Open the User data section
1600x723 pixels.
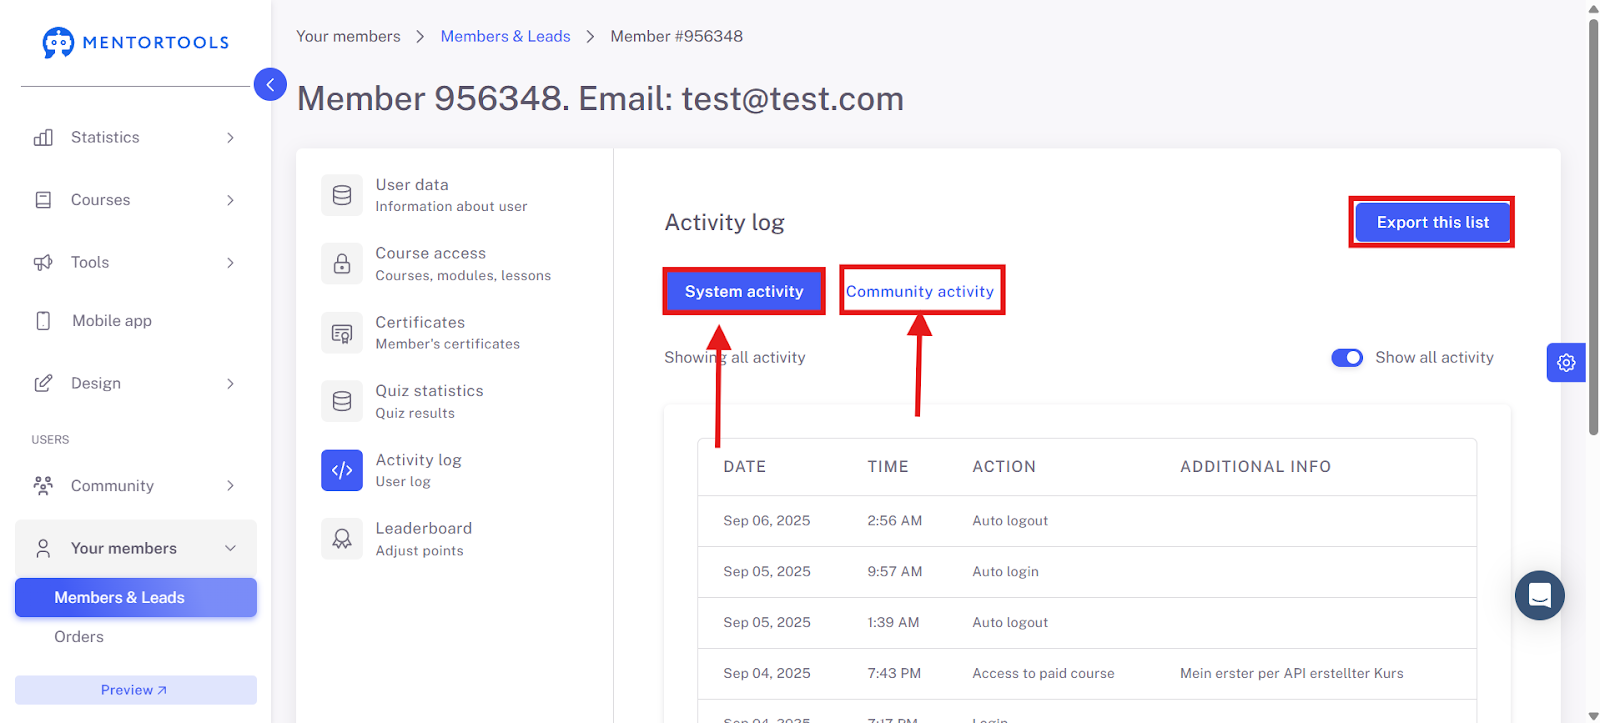[452, 195]
